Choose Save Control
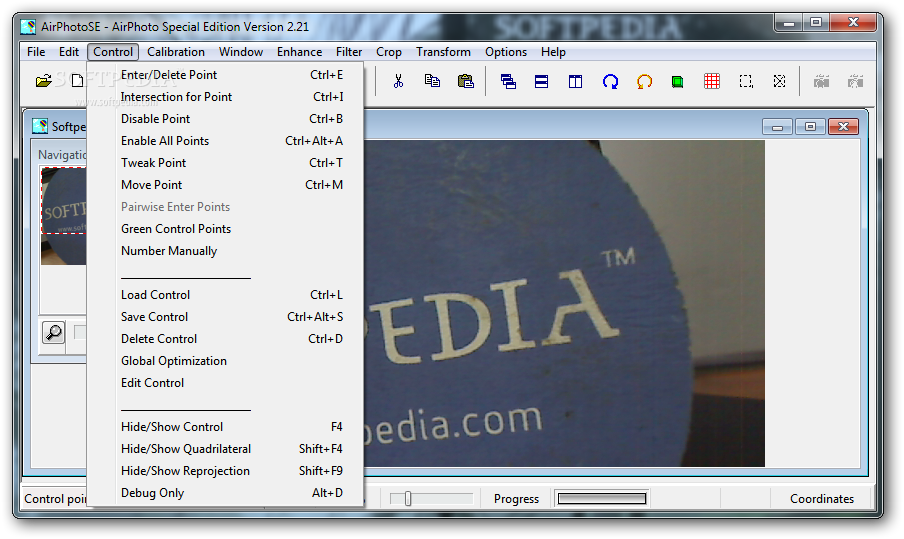Image resolution: width=904 pixels, height=539 pixels. coord(226,316)
